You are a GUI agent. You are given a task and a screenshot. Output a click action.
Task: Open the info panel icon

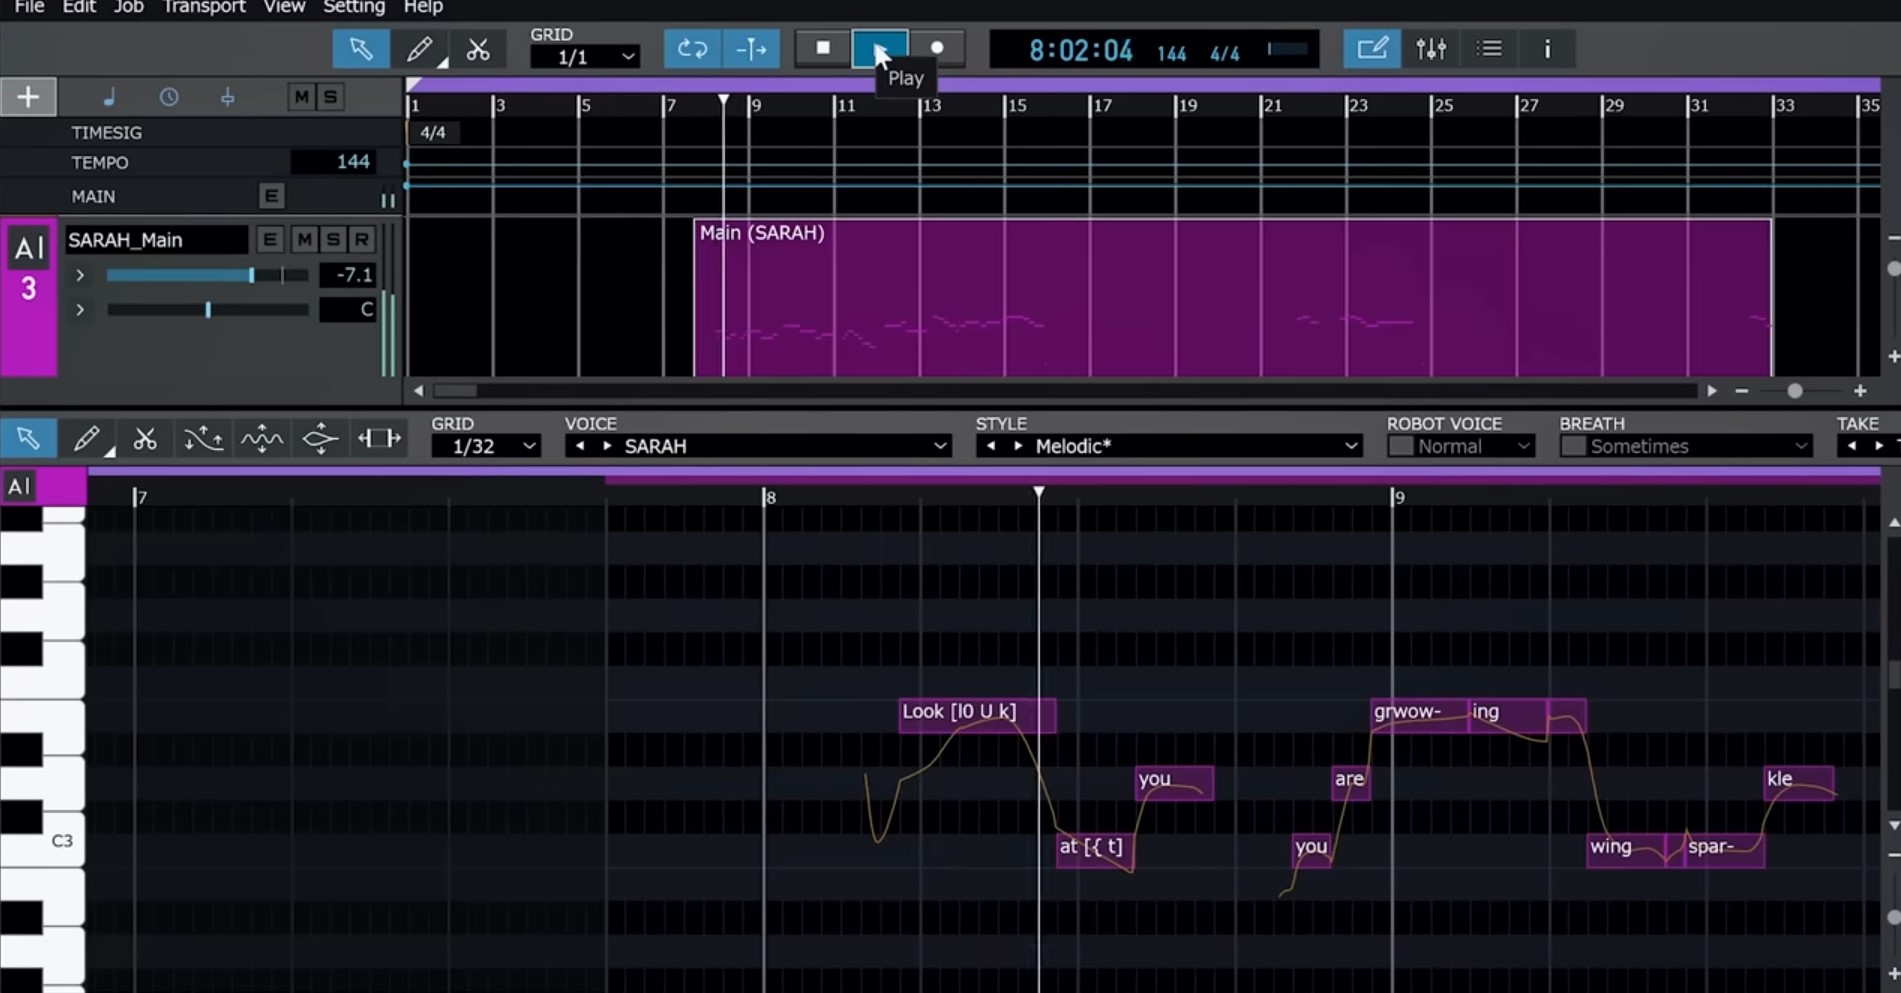tap(1547, 49)
